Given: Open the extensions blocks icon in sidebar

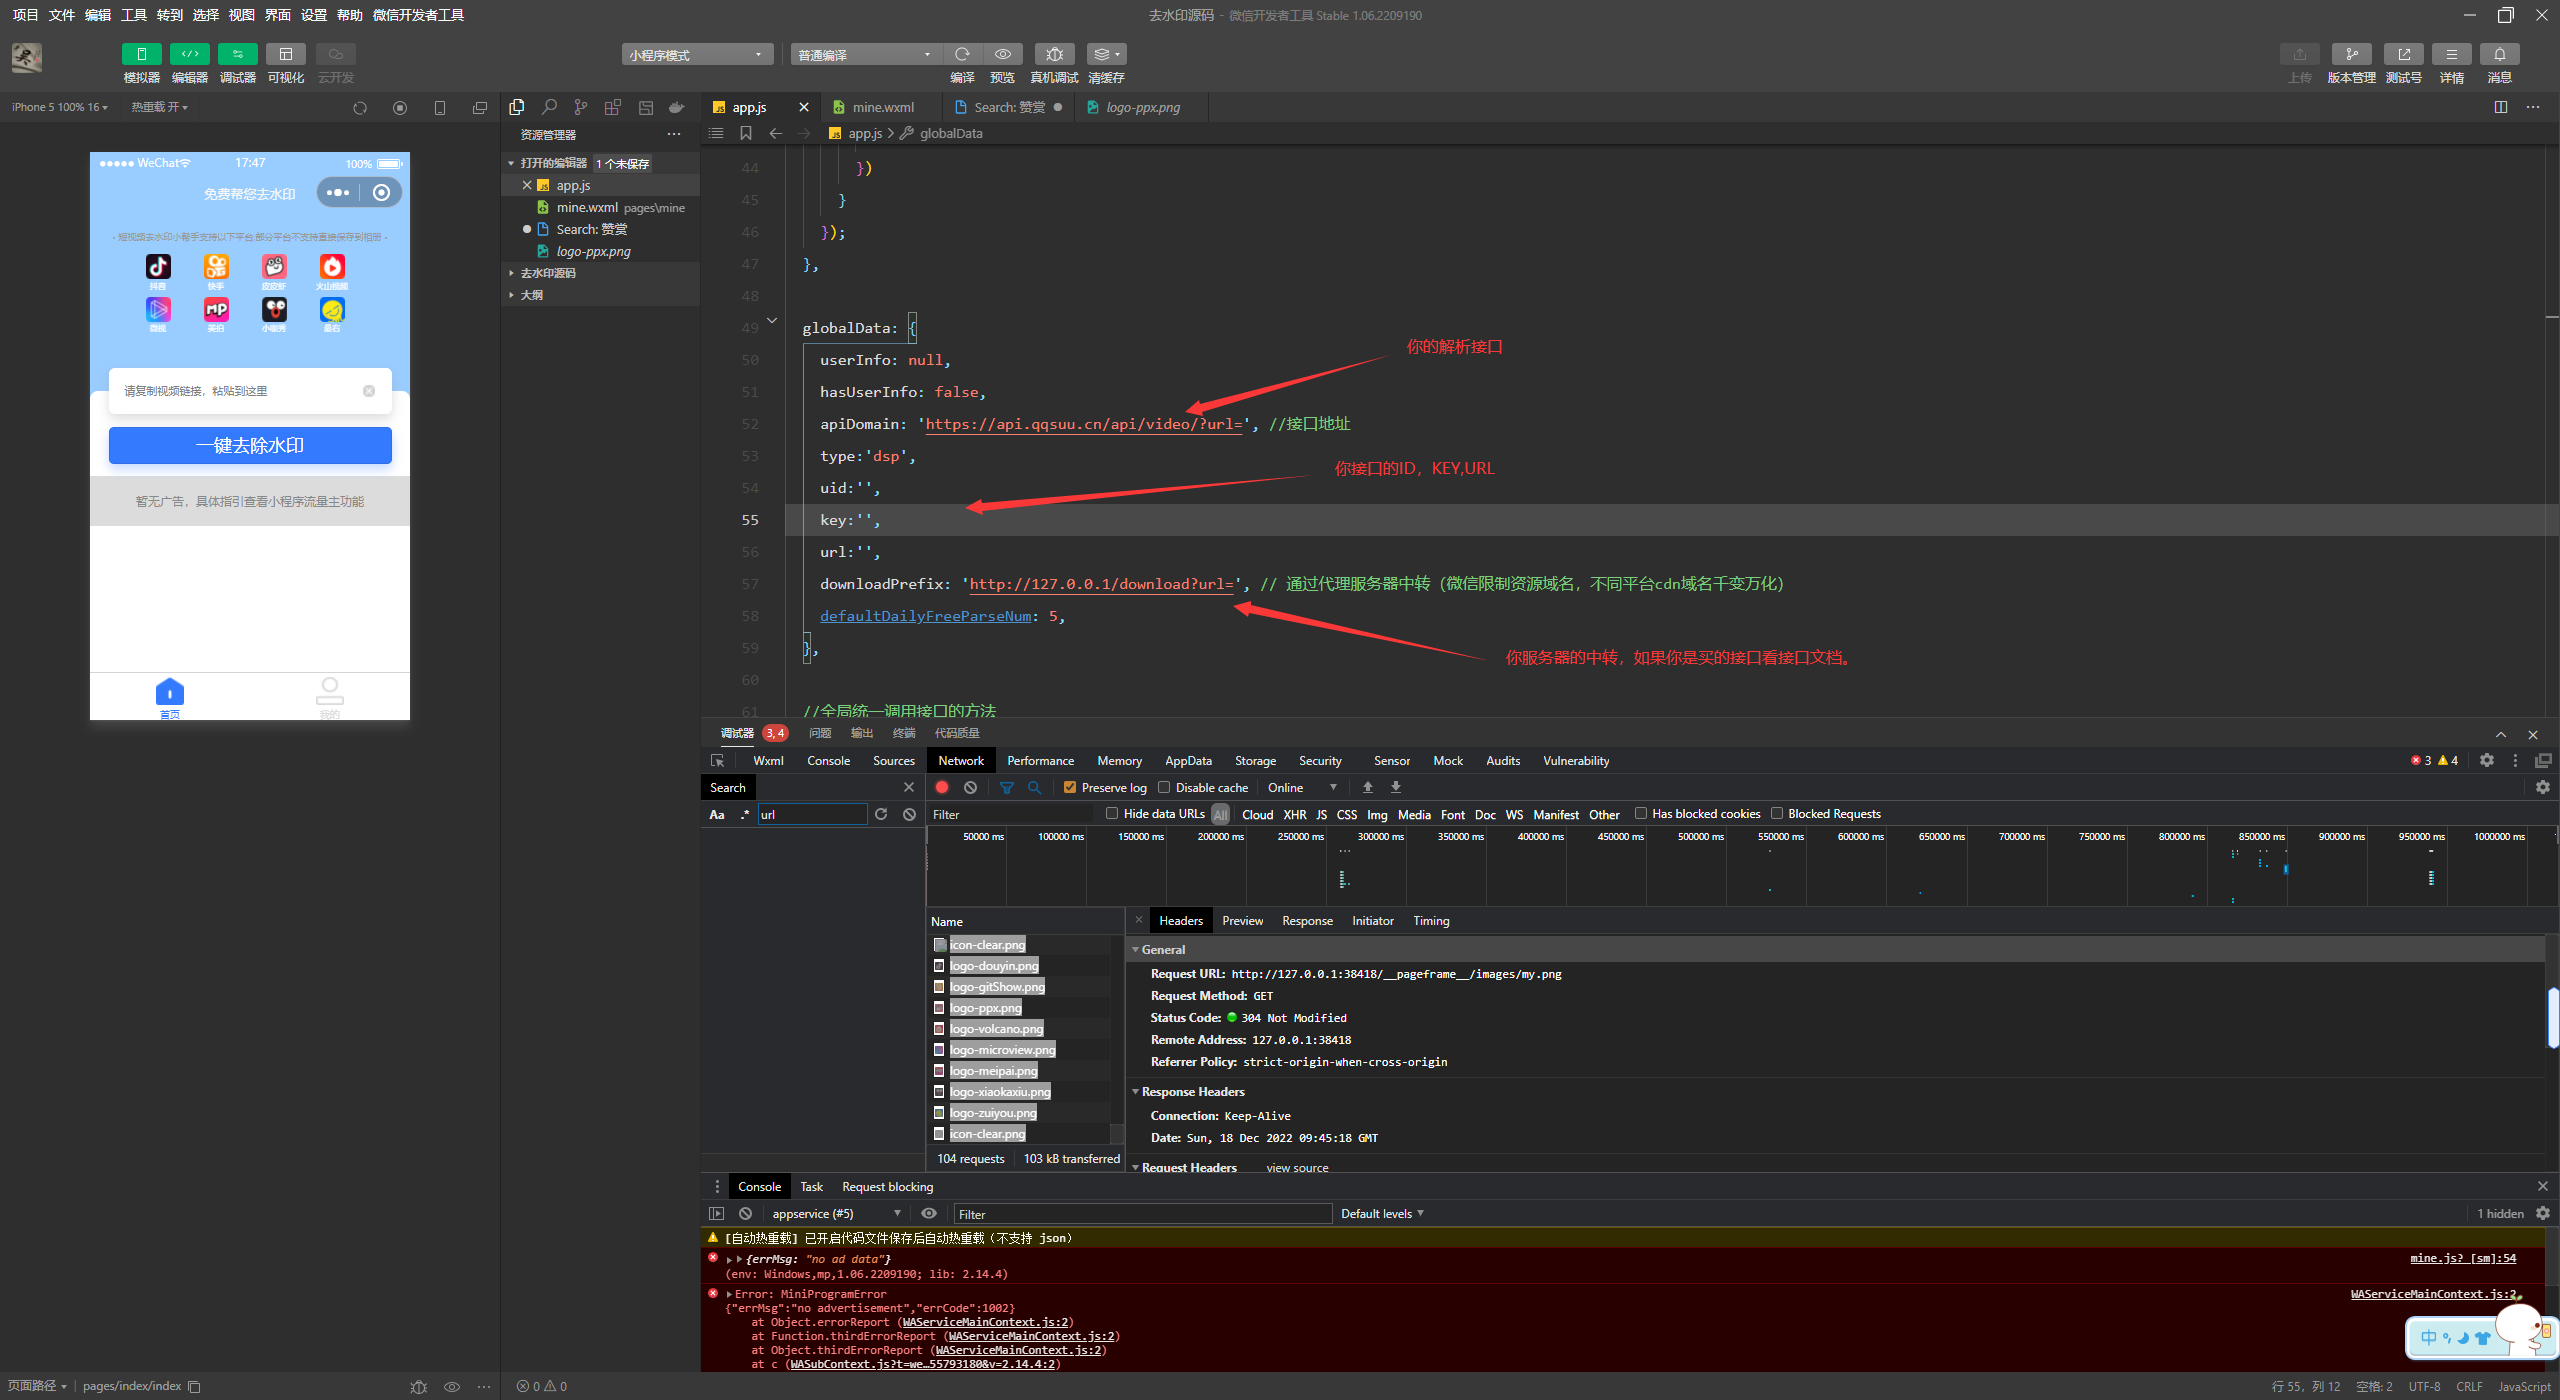Looking at the screenshot, I should coord(613,107).
